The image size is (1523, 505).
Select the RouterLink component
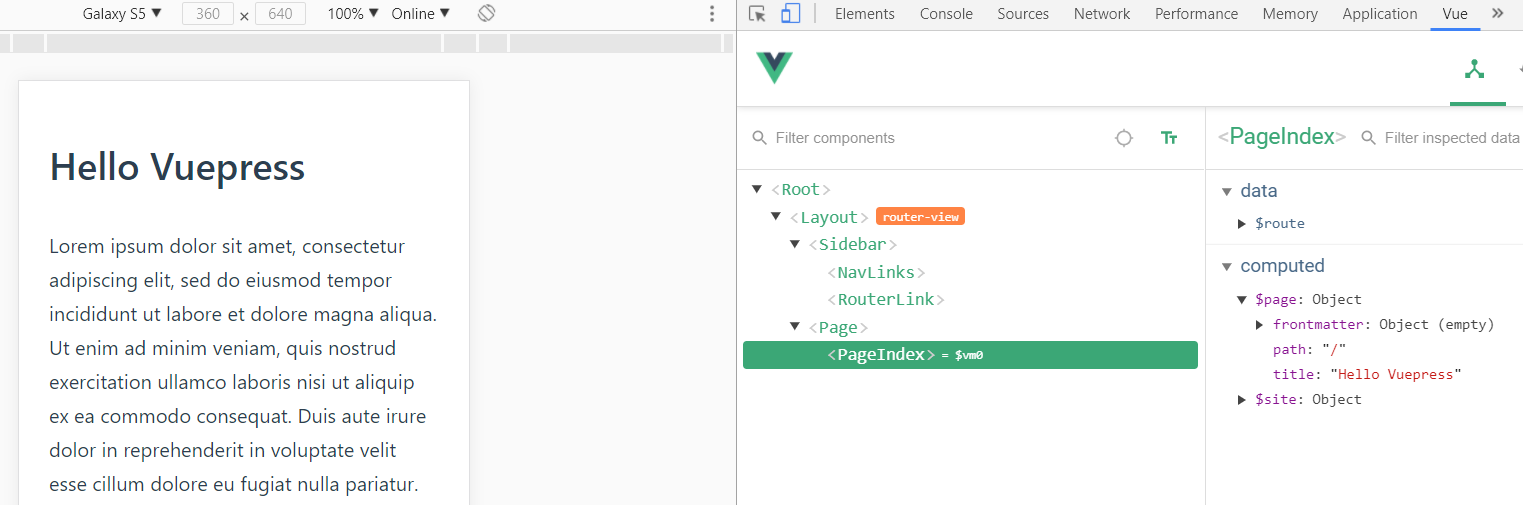click(886, 299)
